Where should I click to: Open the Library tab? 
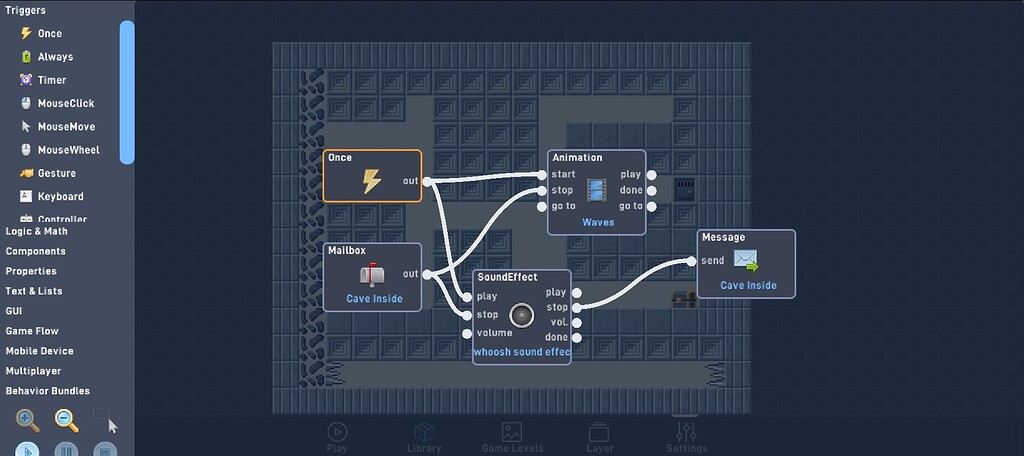point(424,438)
